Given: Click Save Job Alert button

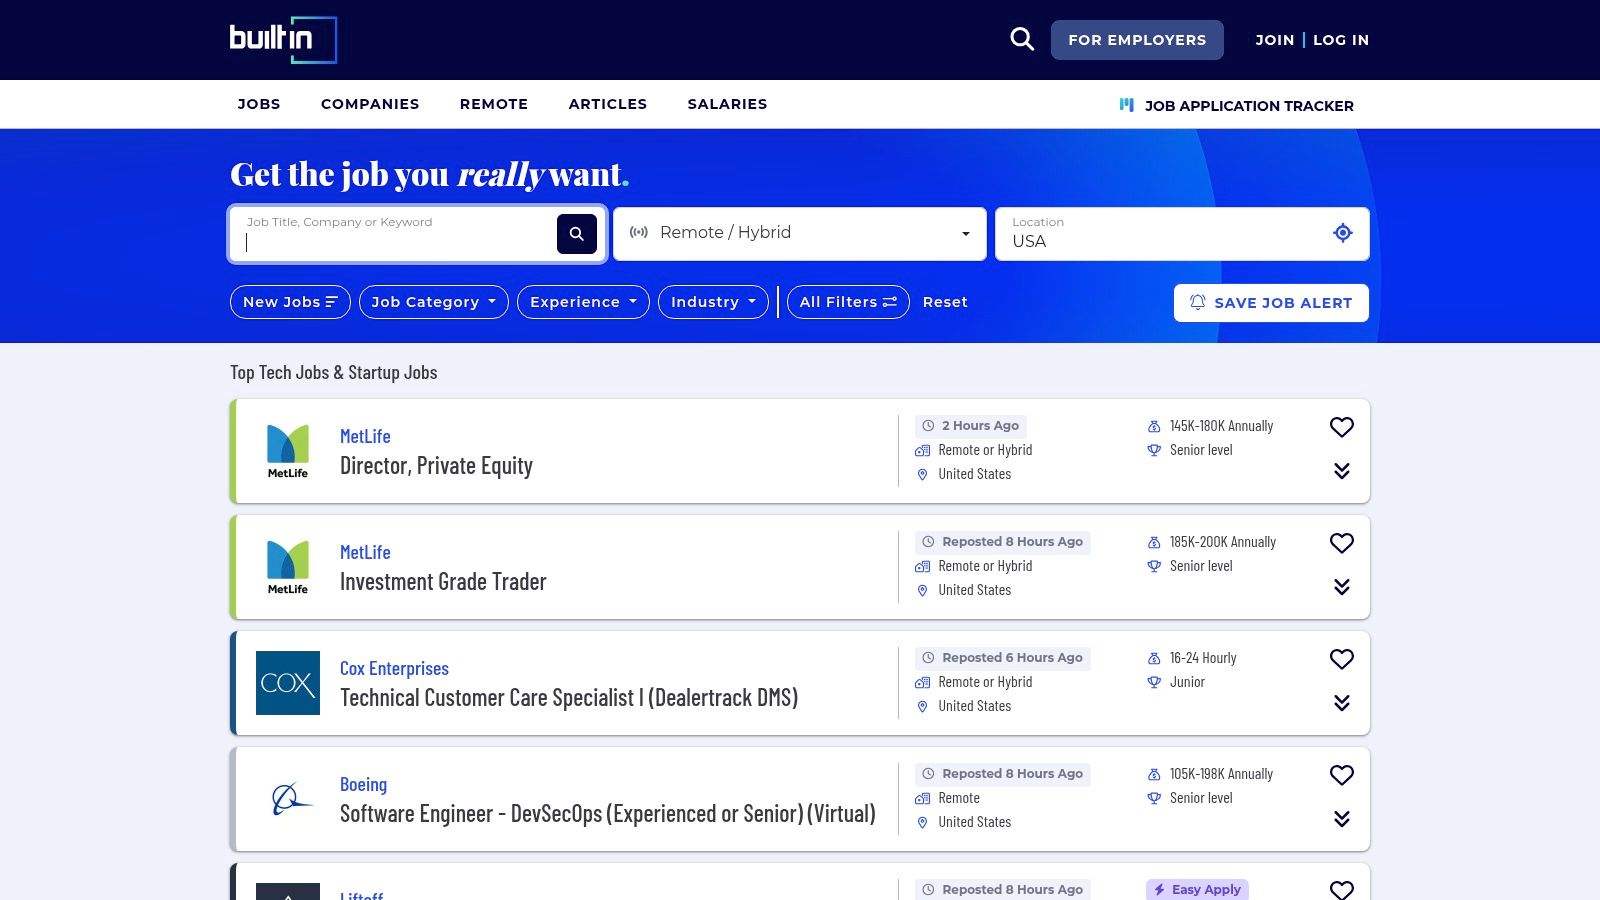Looking at the screenshot, I should 1271,303.
